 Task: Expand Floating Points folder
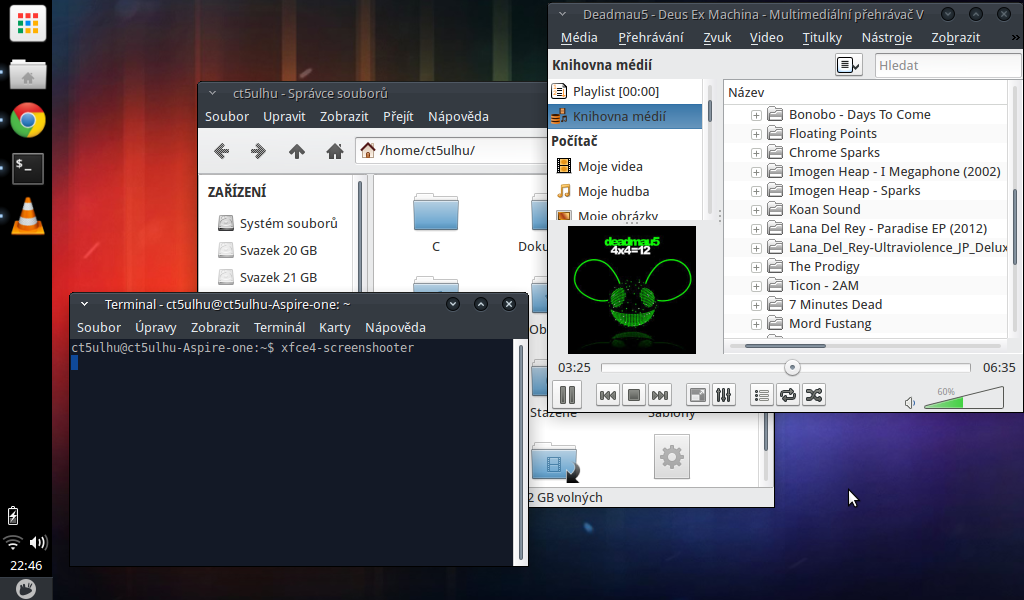(x=756, y=134)
